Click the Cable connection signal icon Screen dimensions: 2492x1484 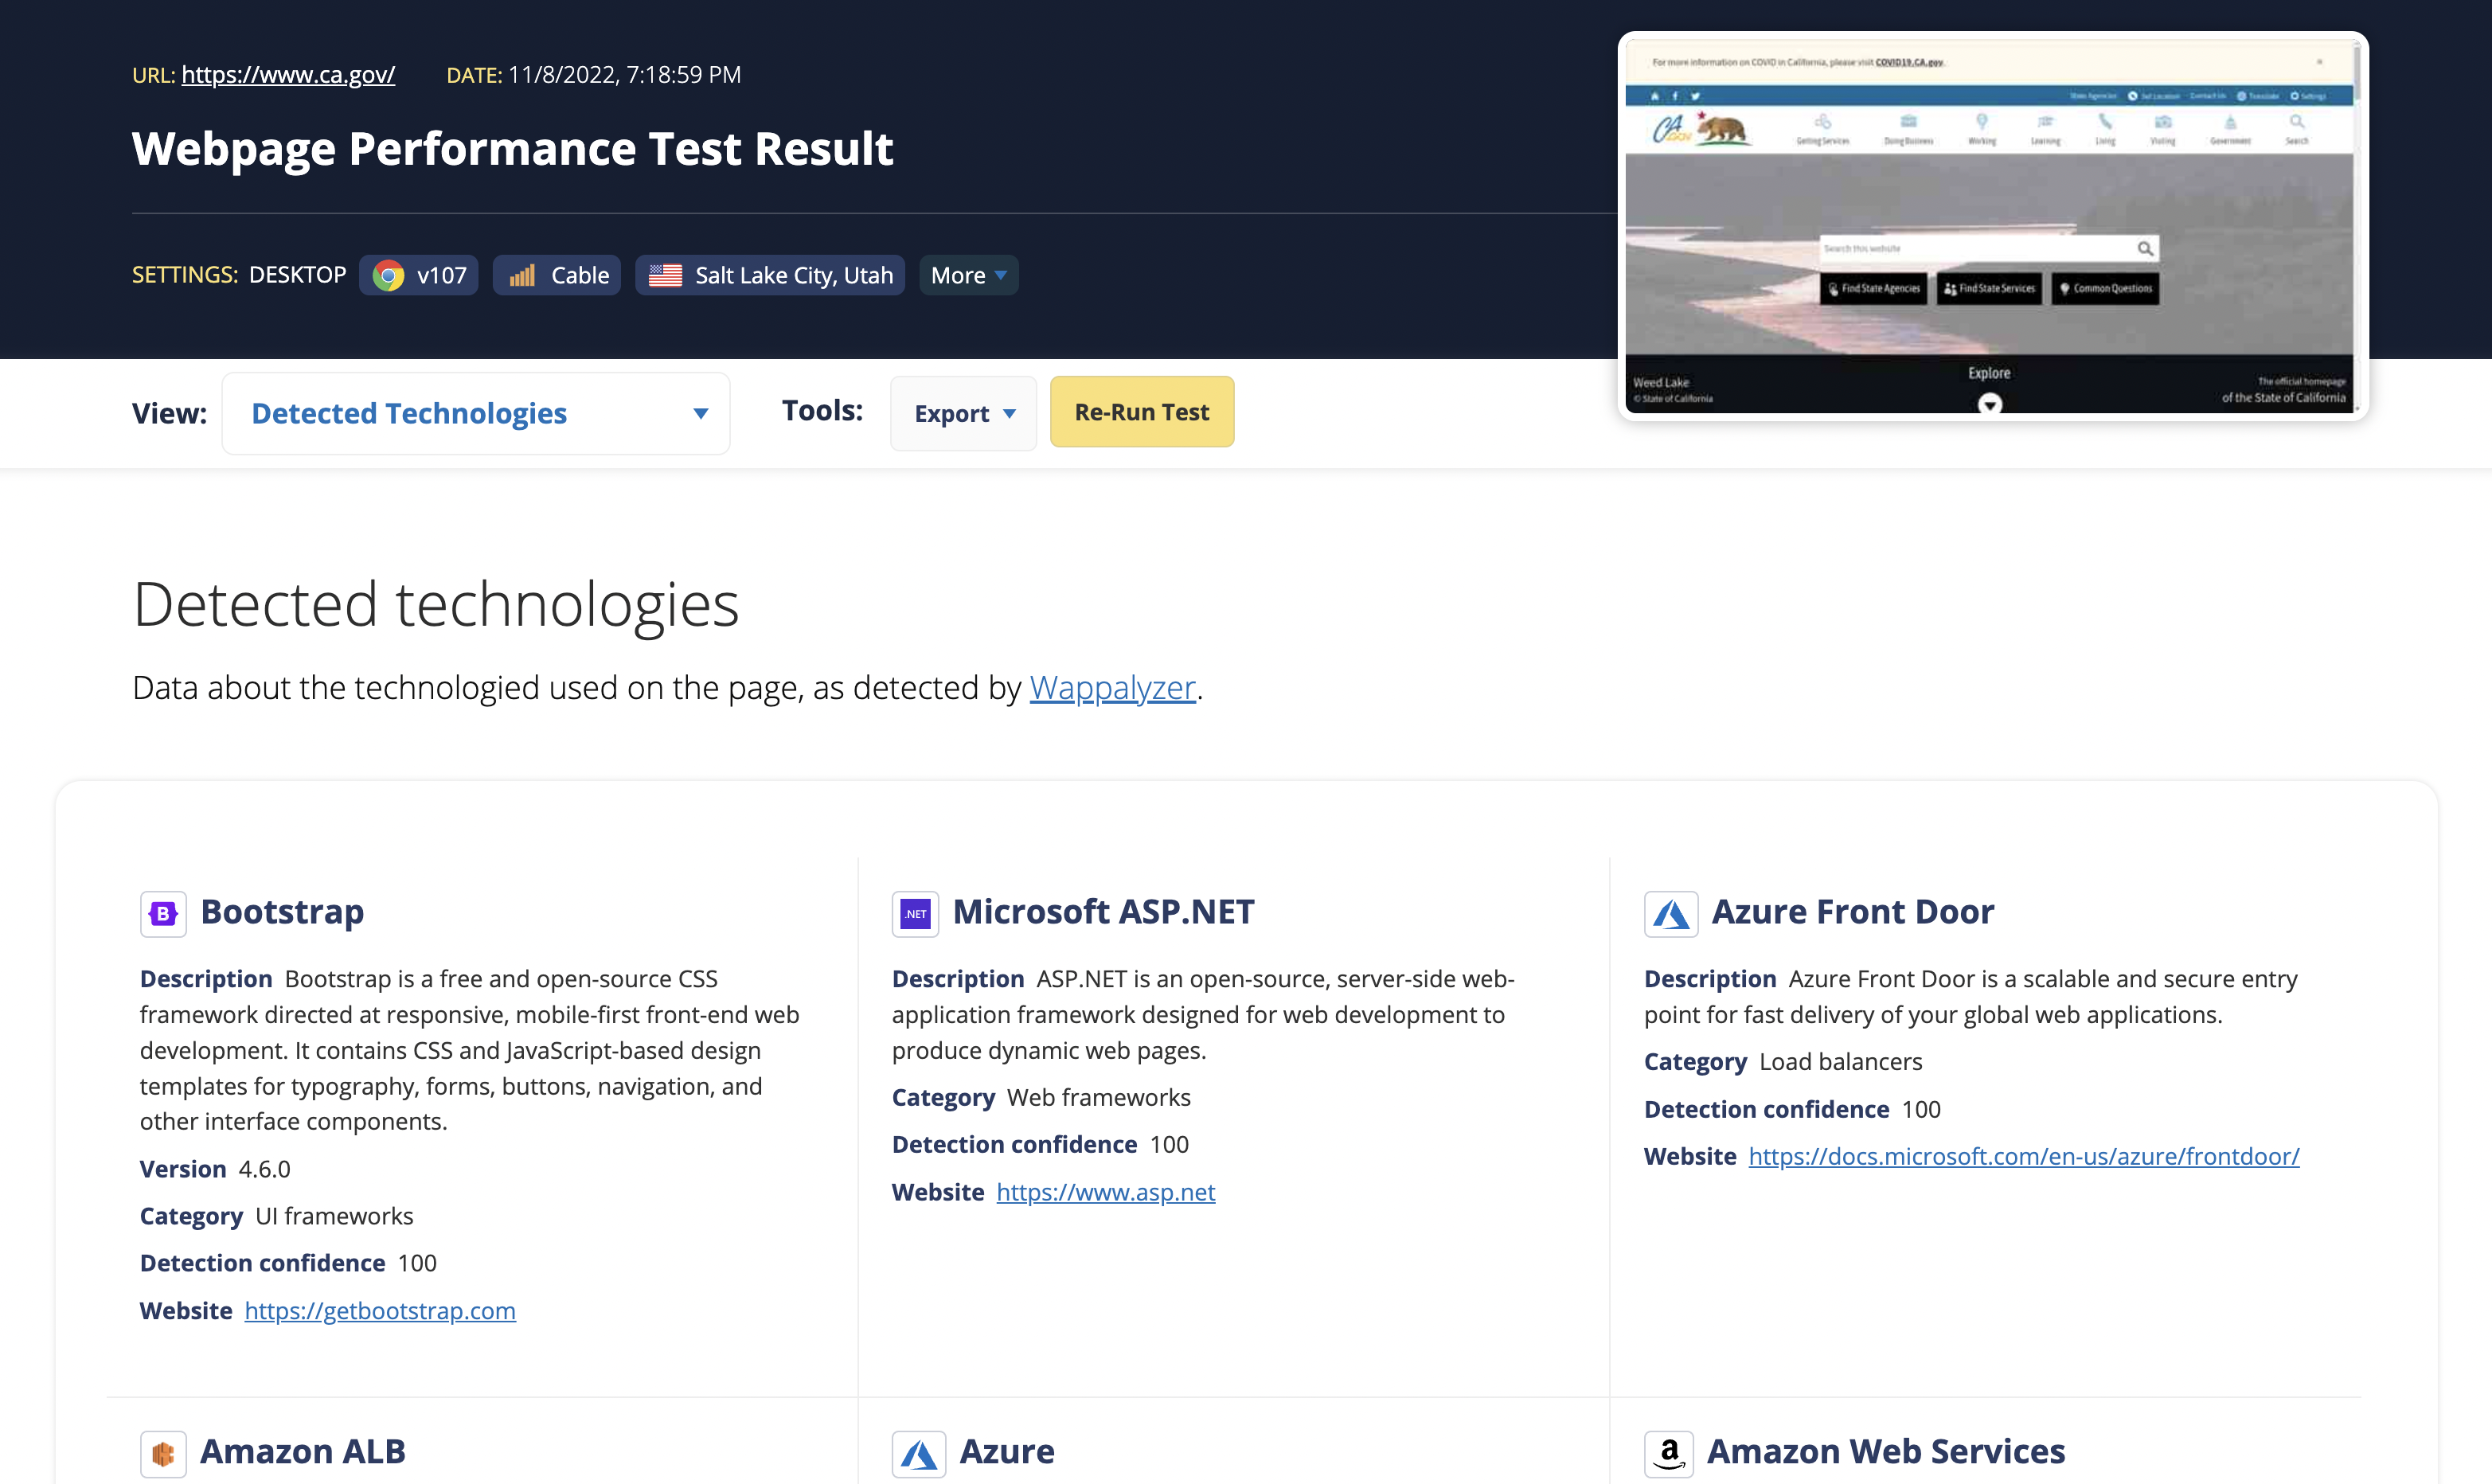point(522,275)
